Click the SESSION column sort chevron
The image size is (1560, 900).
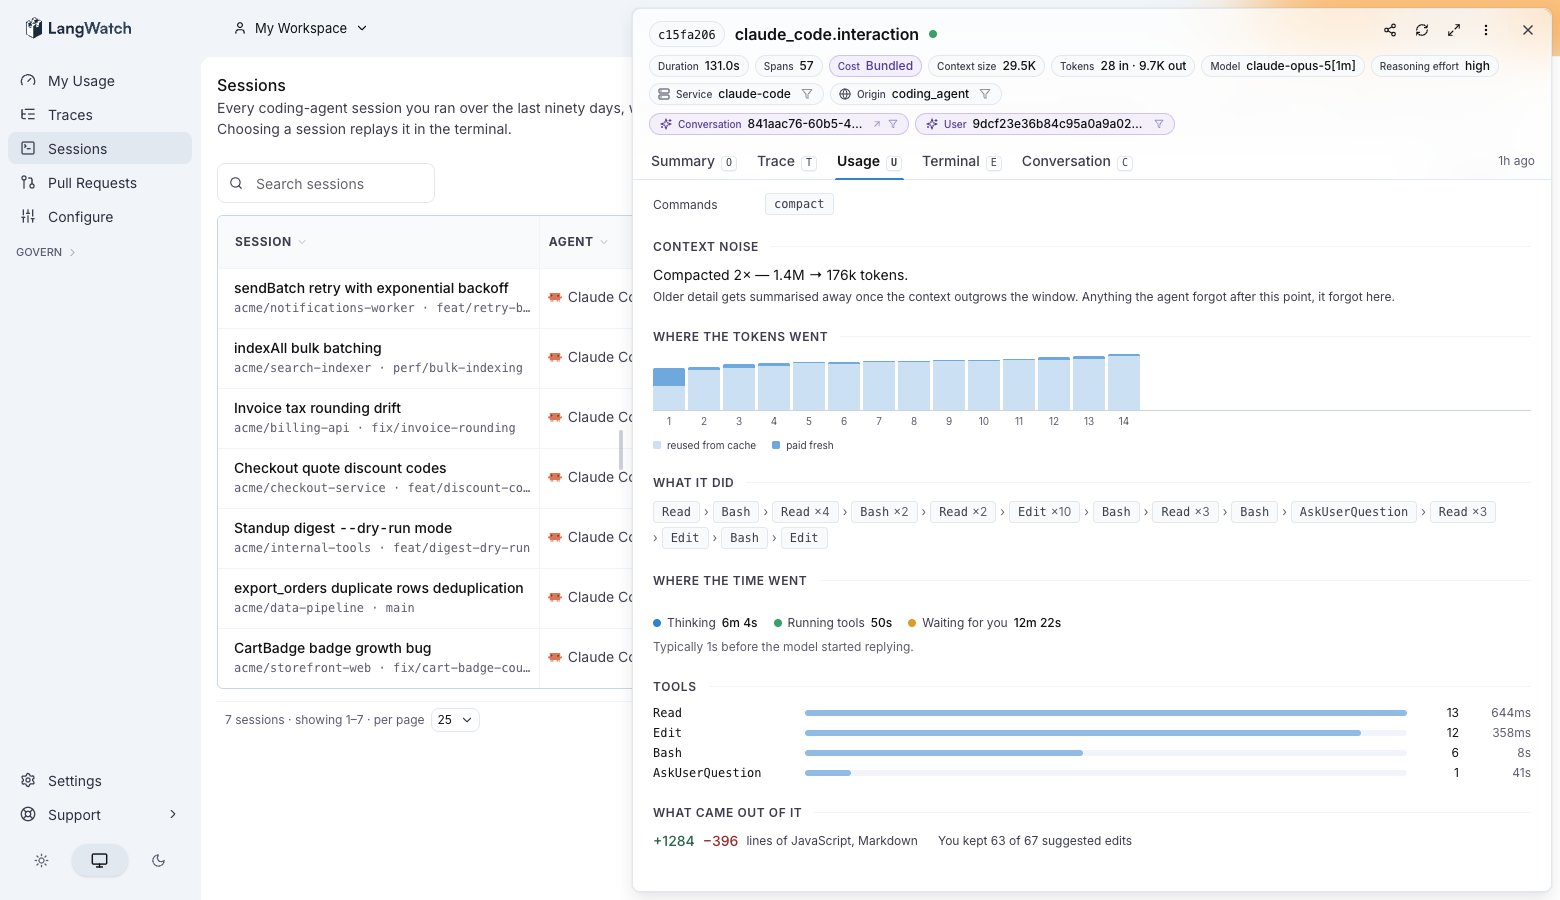302,242
